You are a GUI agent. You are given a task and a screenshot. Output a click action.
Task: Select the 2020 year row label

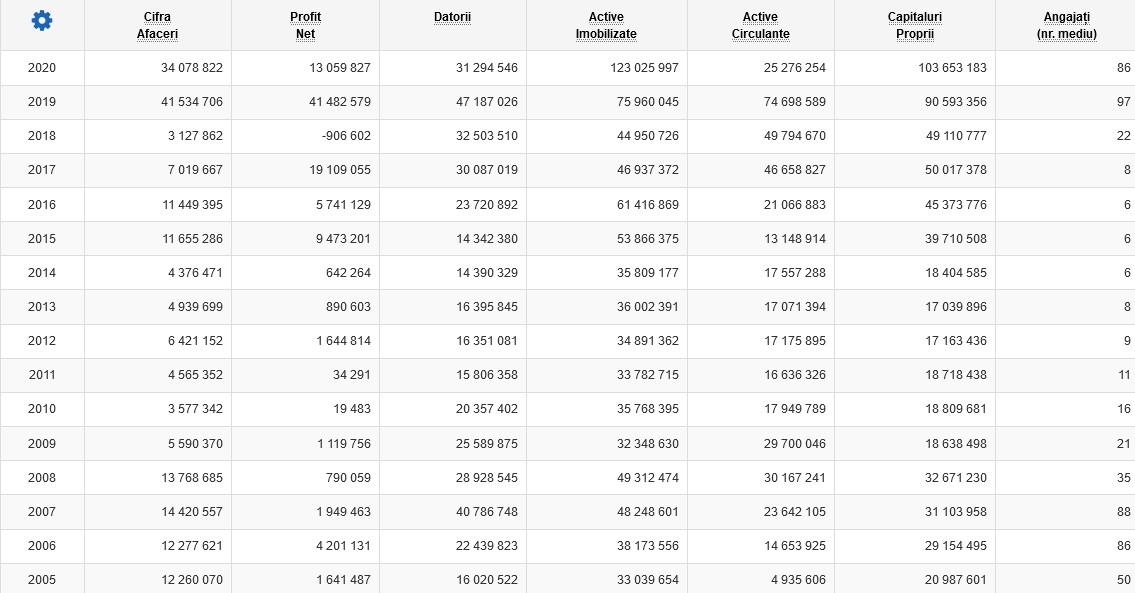[42, 67]
